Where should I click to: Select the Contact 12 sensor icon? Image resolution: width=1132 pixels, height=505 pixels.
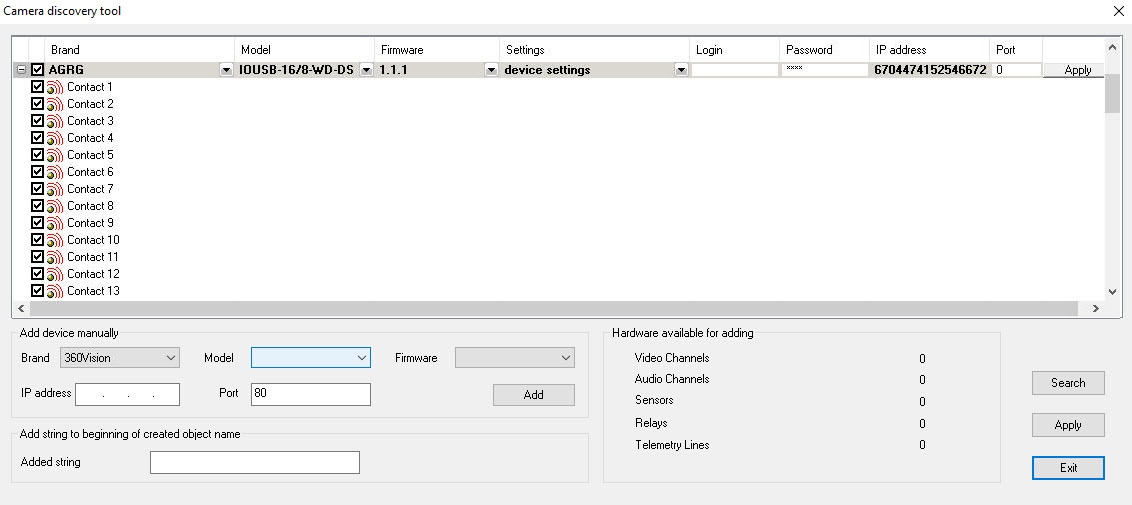tap(55, 275)
